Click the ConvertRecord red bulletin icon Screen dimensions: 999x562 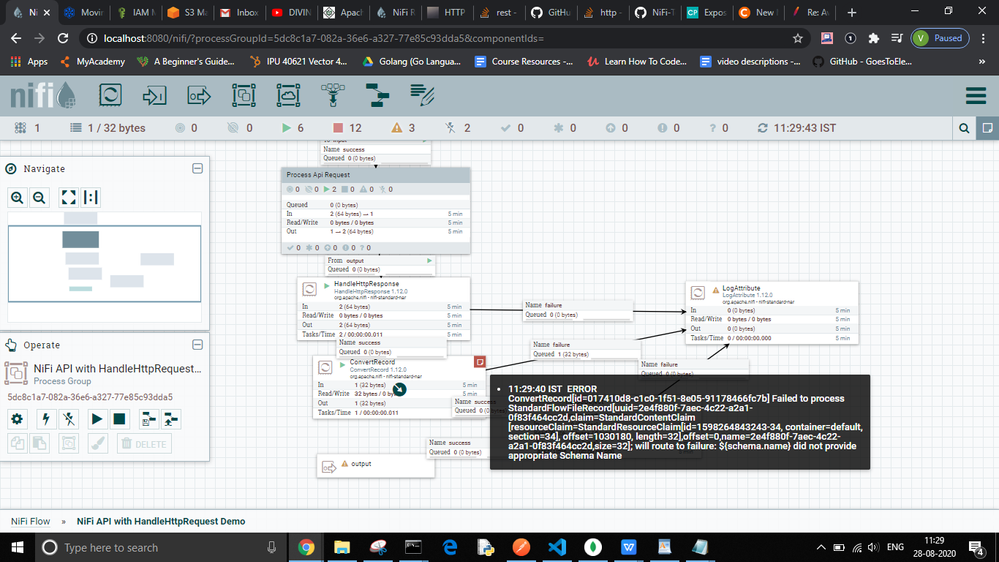pyautogui.click(x=480, y=362)
